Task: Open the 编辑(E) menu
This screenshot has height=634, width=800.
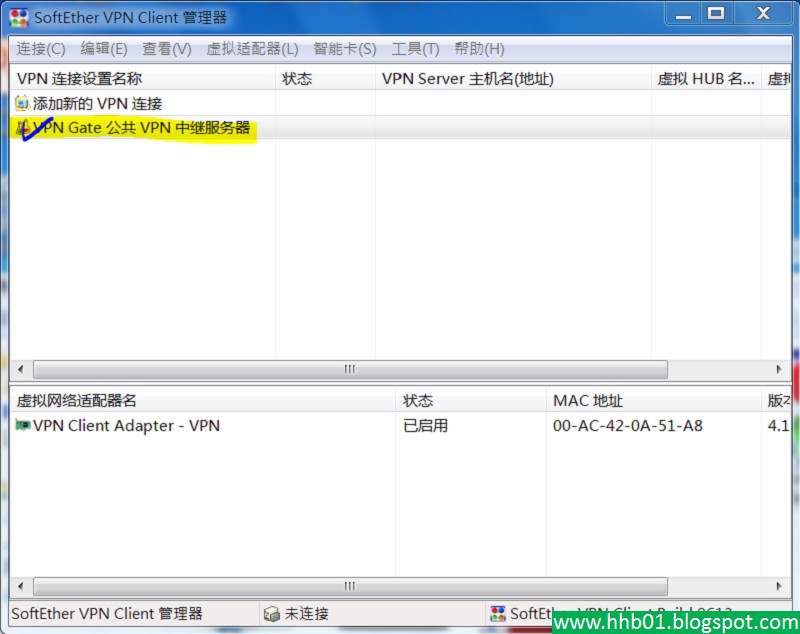Action: (x=104, y=49)
